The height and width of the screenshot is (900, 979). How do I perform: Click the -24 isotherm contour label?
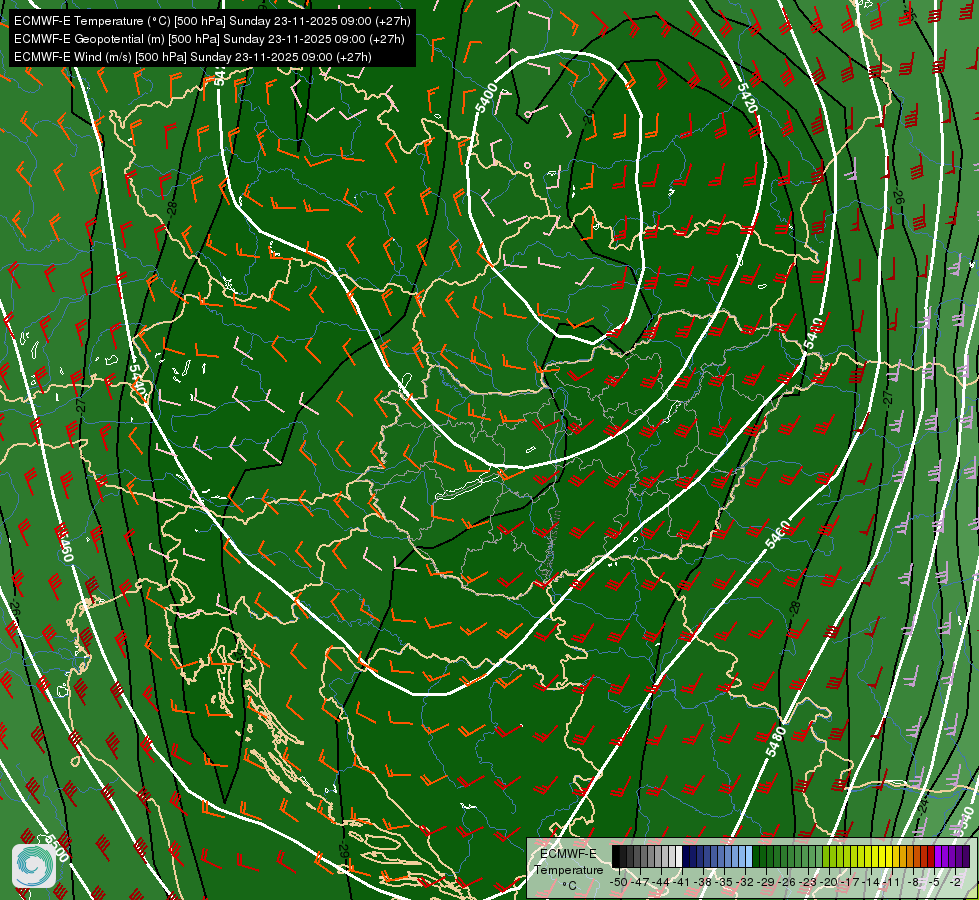point(922,807)
